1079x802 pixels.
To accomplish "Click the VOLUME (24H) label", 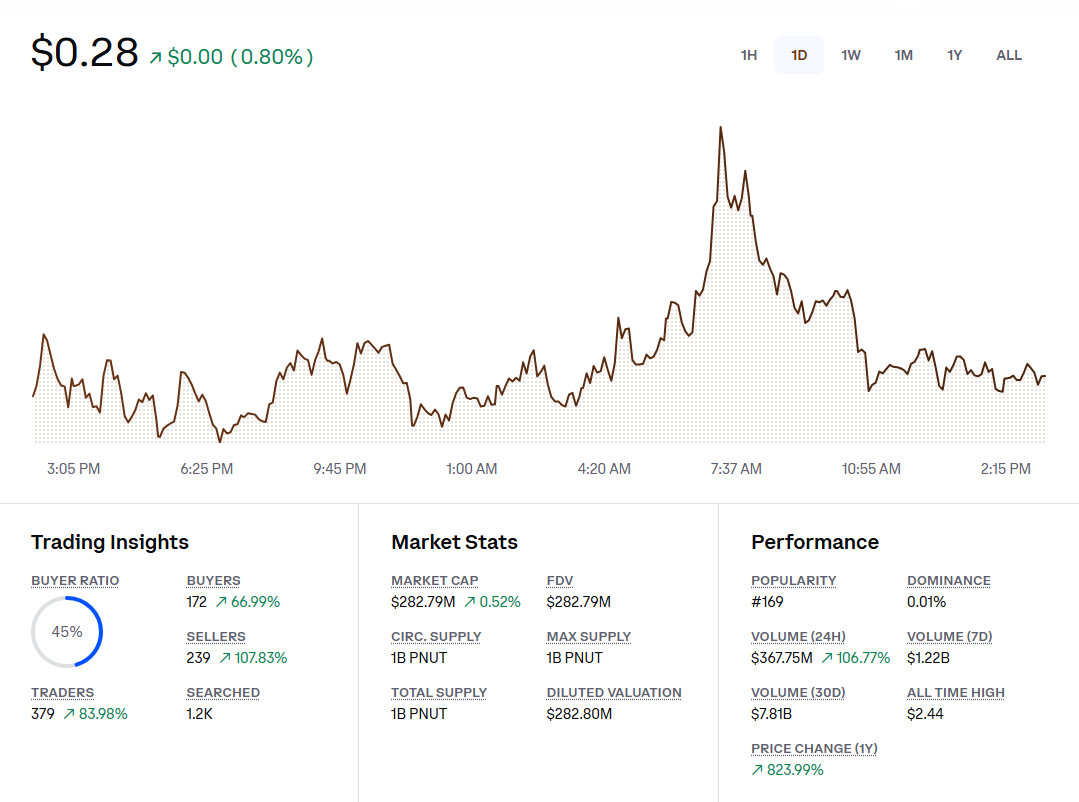I will pyautogui.click(x=798, y=636).
